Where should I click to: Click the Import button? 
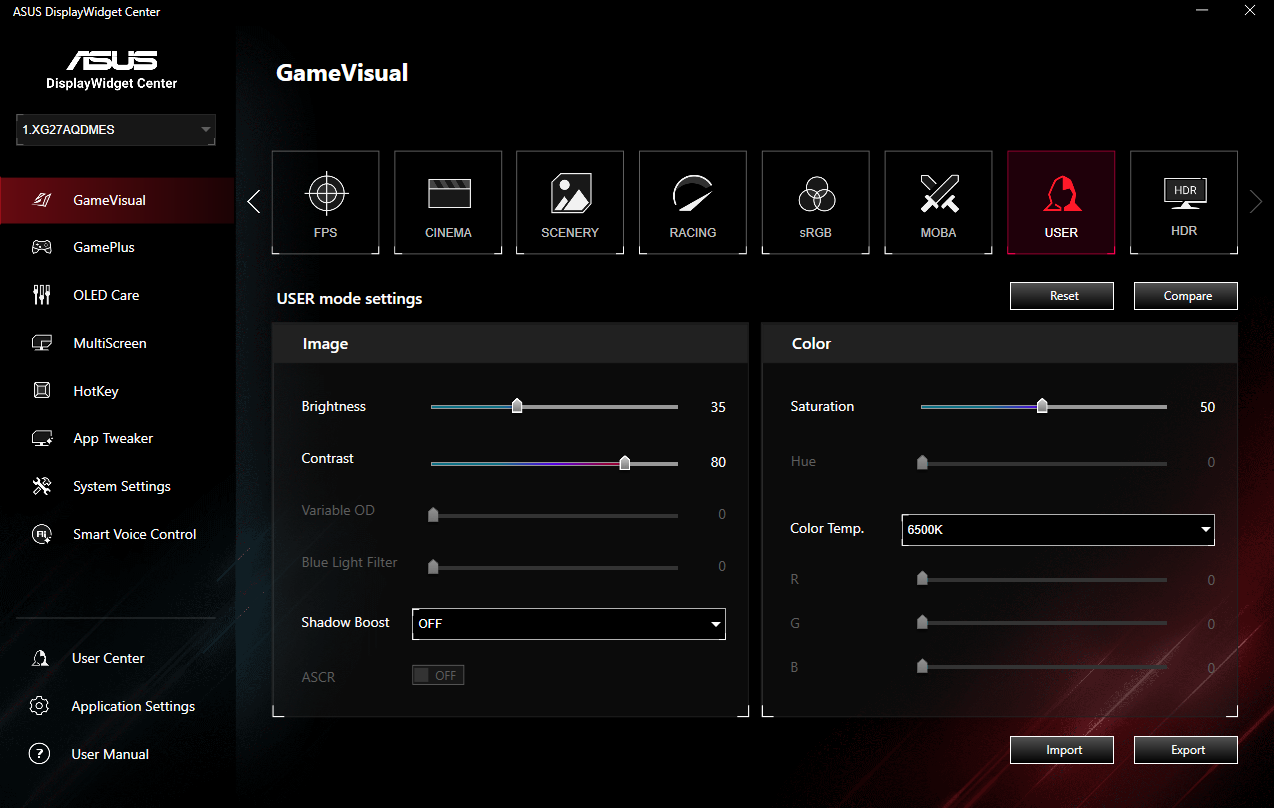click(1064, 750)
